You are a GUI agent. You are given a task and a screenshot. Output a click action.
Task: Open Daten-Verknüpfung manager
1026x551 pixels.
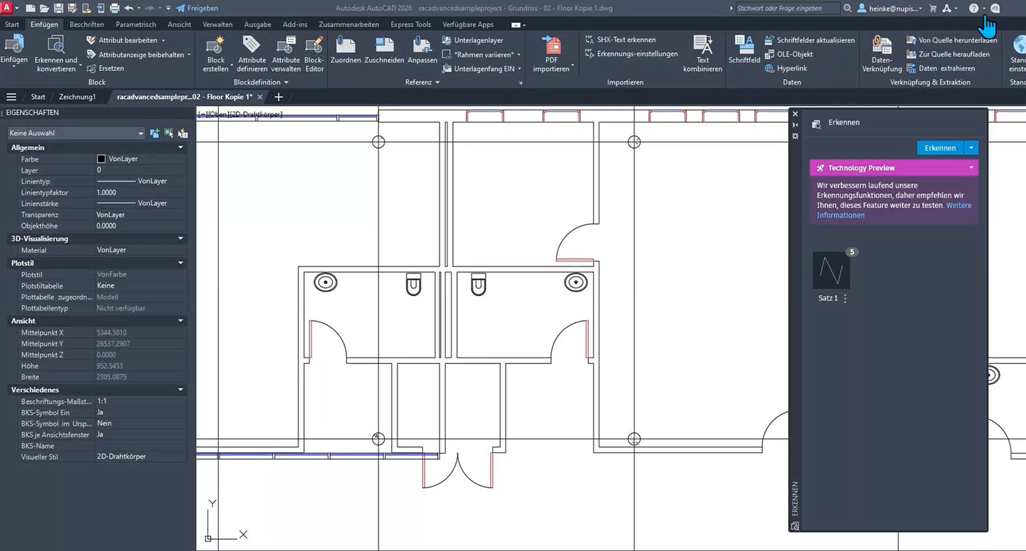881,53
